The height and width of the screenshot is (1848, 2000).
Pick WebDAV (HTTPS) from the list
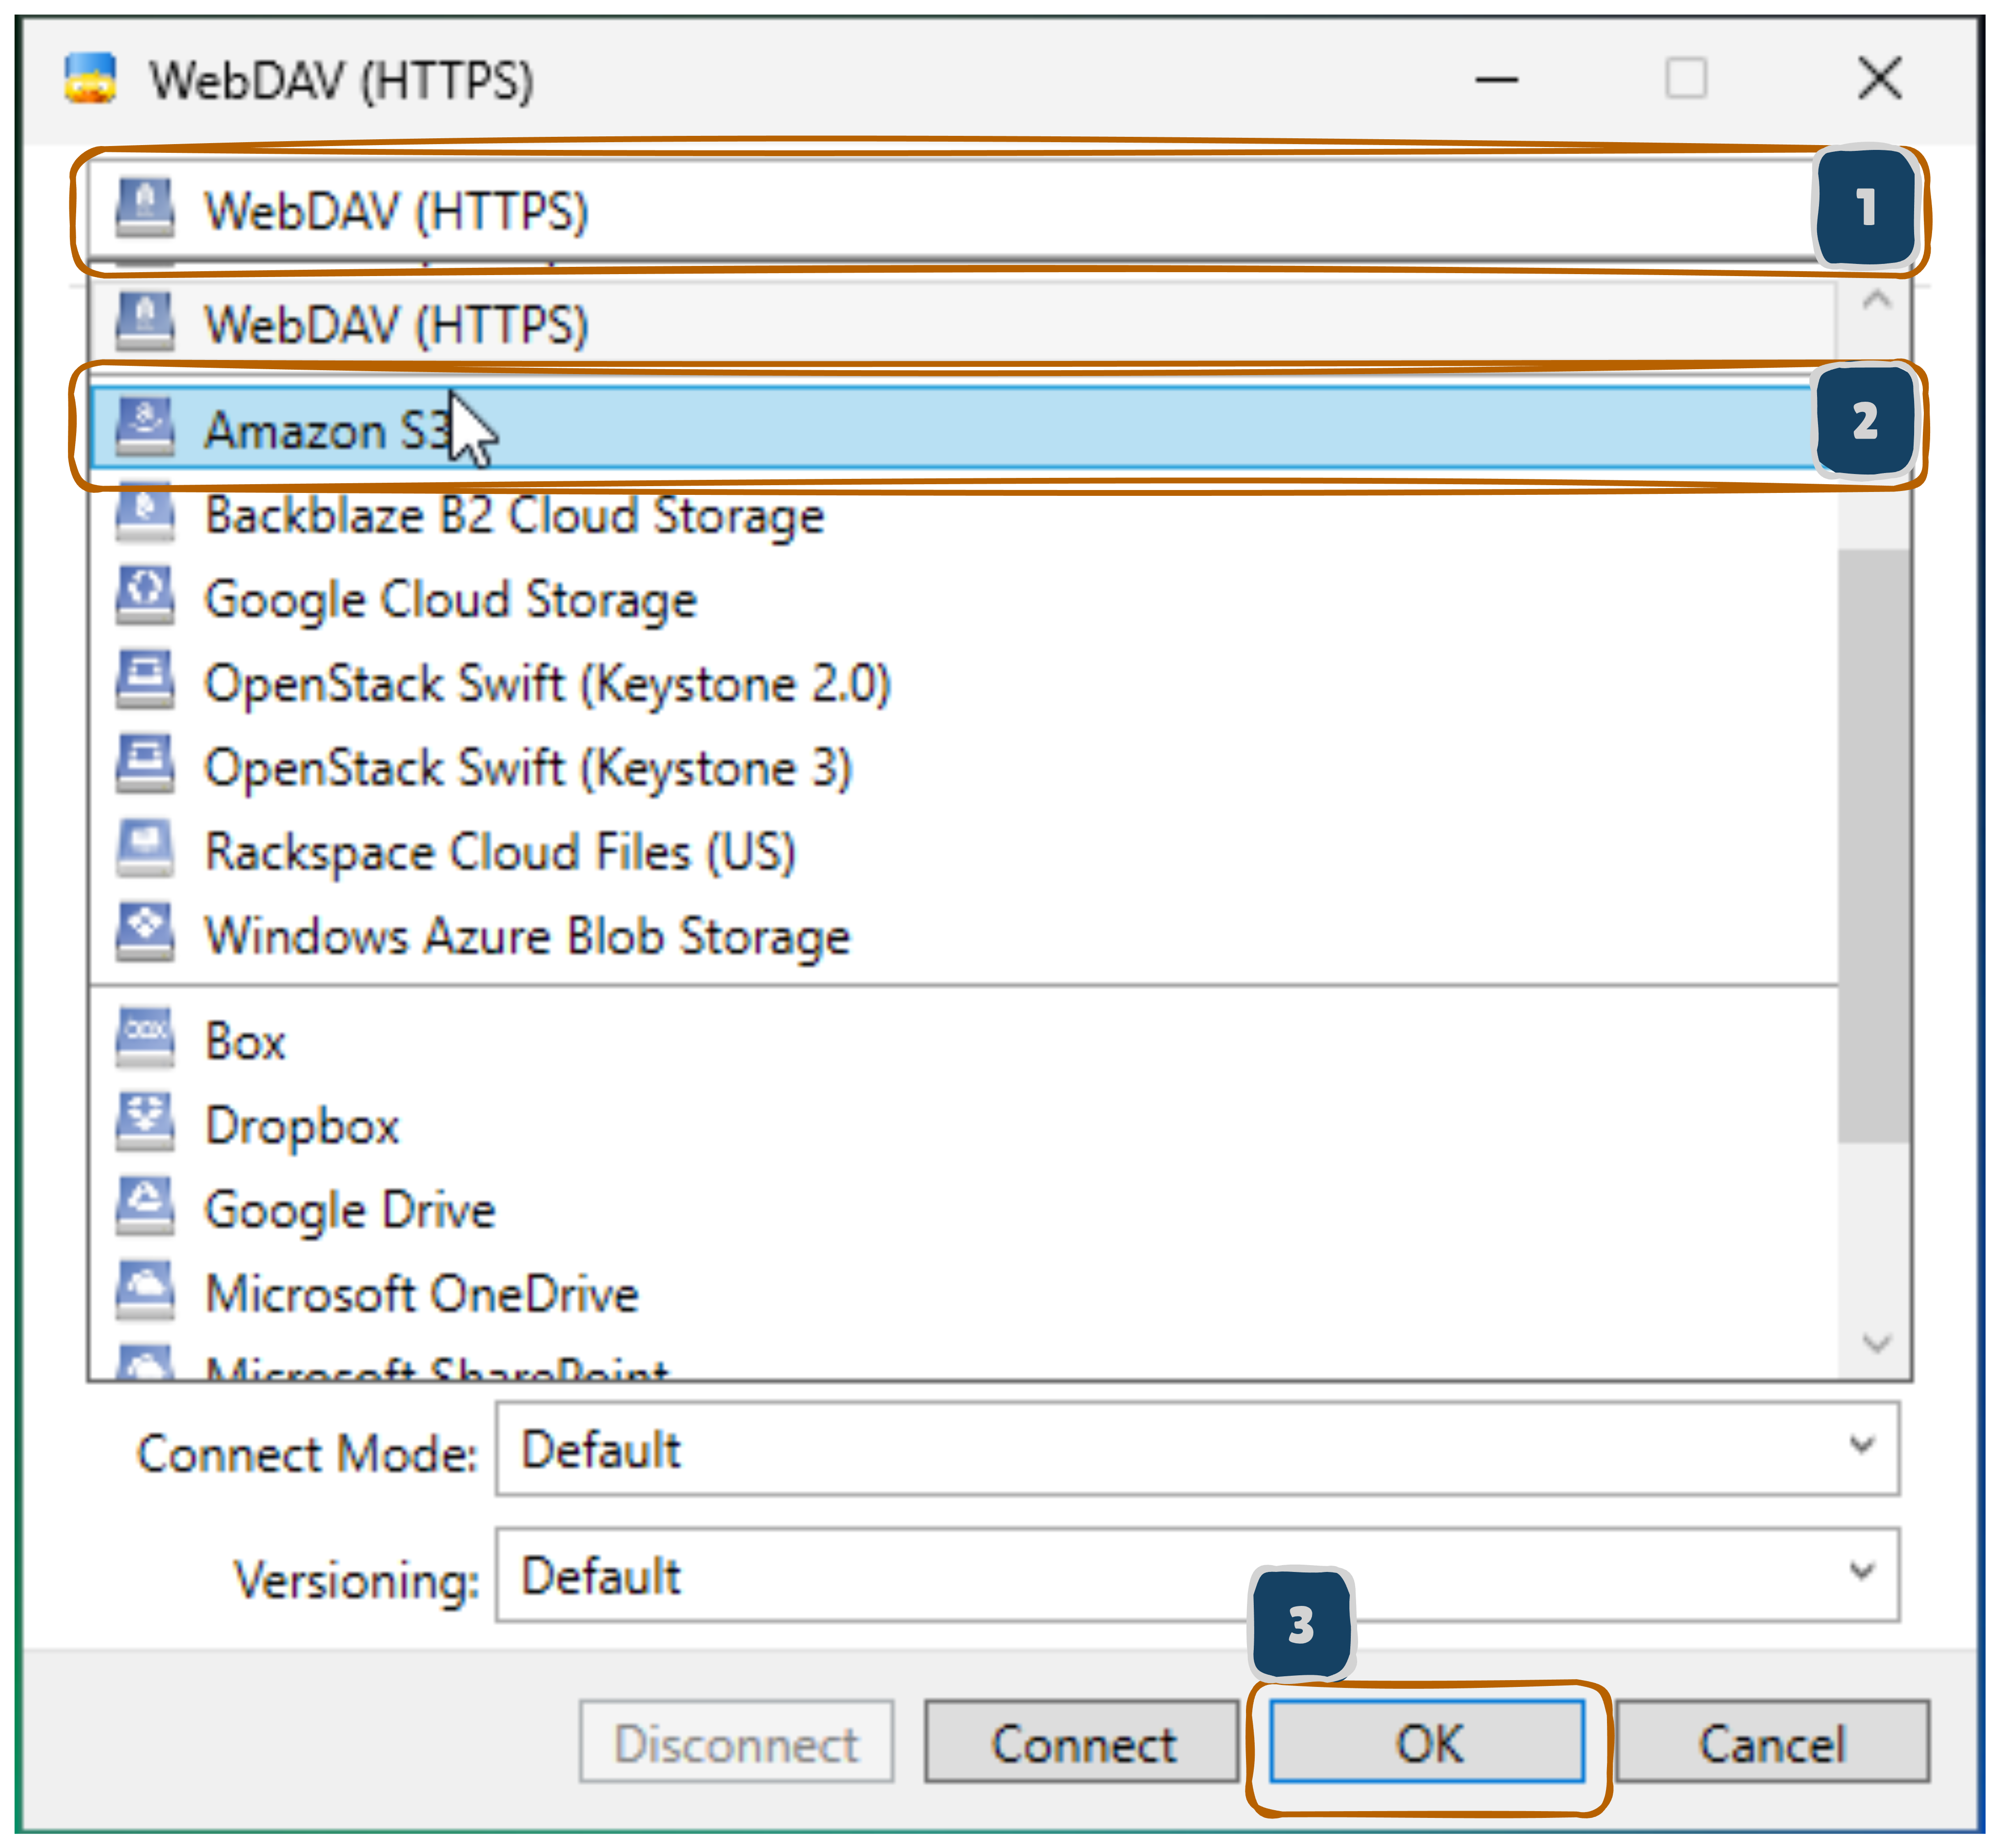click(x=396, y=324)
